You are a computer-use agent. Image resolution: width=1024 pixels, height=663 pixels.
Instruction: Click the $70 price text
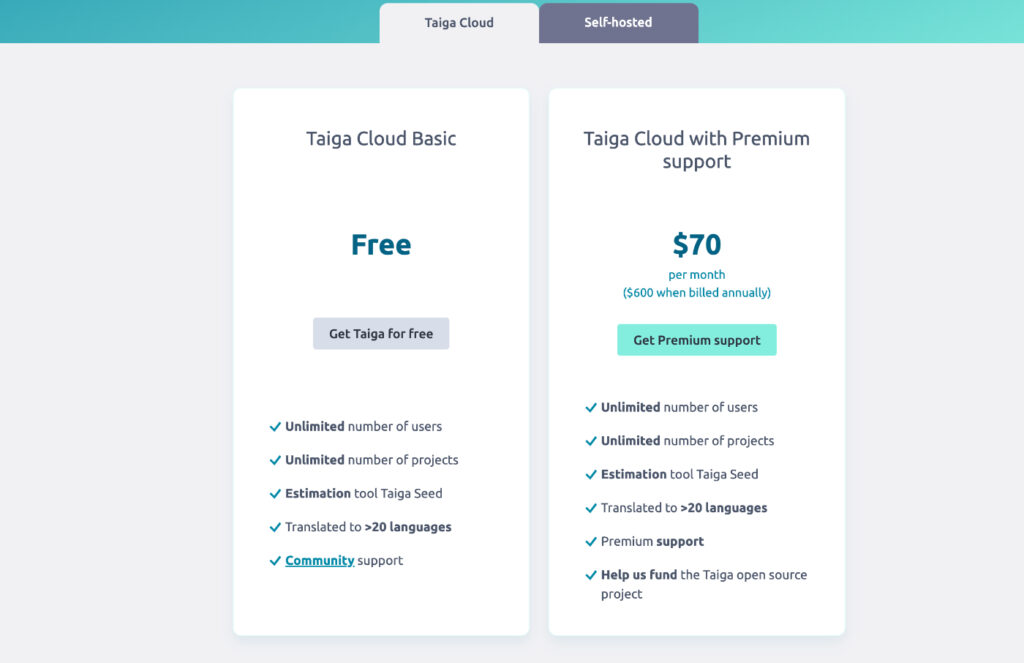[x=697, y=244]
